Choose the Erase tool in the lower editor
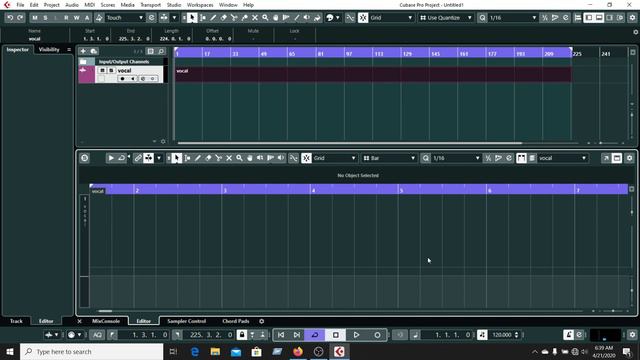 208,158
